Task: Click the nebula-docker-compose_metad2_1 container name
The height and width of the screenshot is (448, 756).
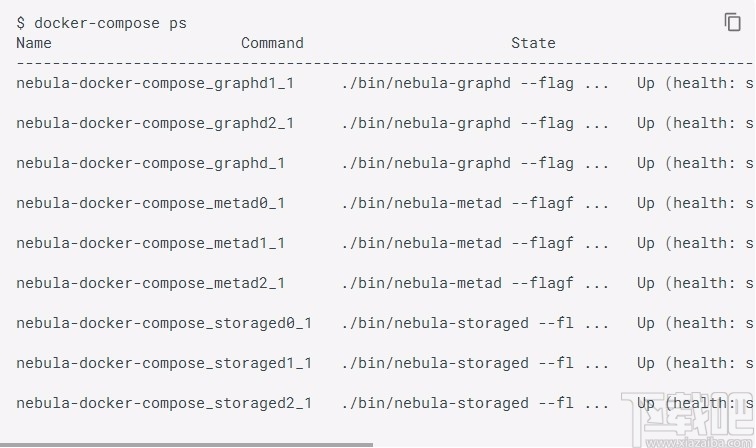Action: coord(150,283)
